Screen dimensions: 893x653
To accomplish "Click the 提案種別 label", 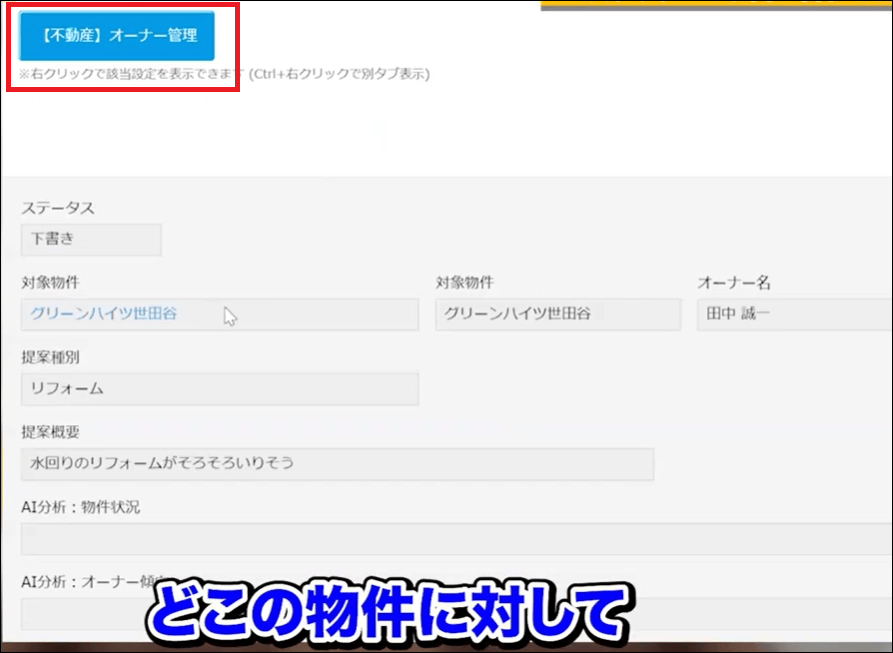I will pos(44,357).
